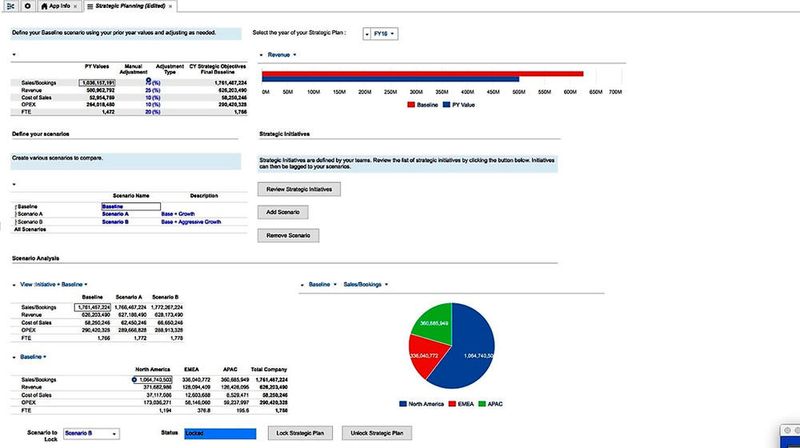Click the Scenario B column header in analysis
Image resolution: width=800 pixels, height=448 pixels.
pyautogui.click(x=165, y=297)
